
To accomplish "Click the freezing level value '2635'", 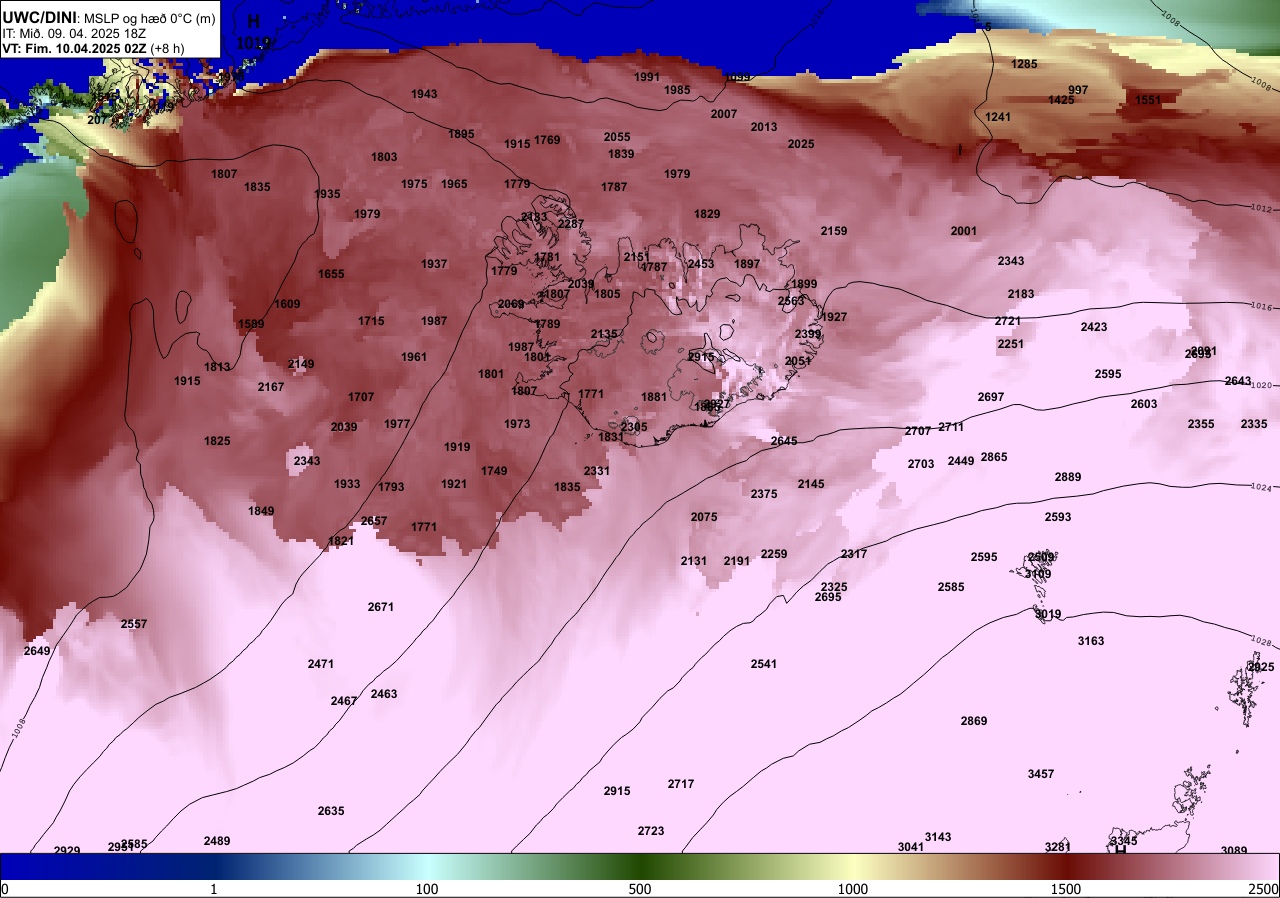I will point(331,811).
